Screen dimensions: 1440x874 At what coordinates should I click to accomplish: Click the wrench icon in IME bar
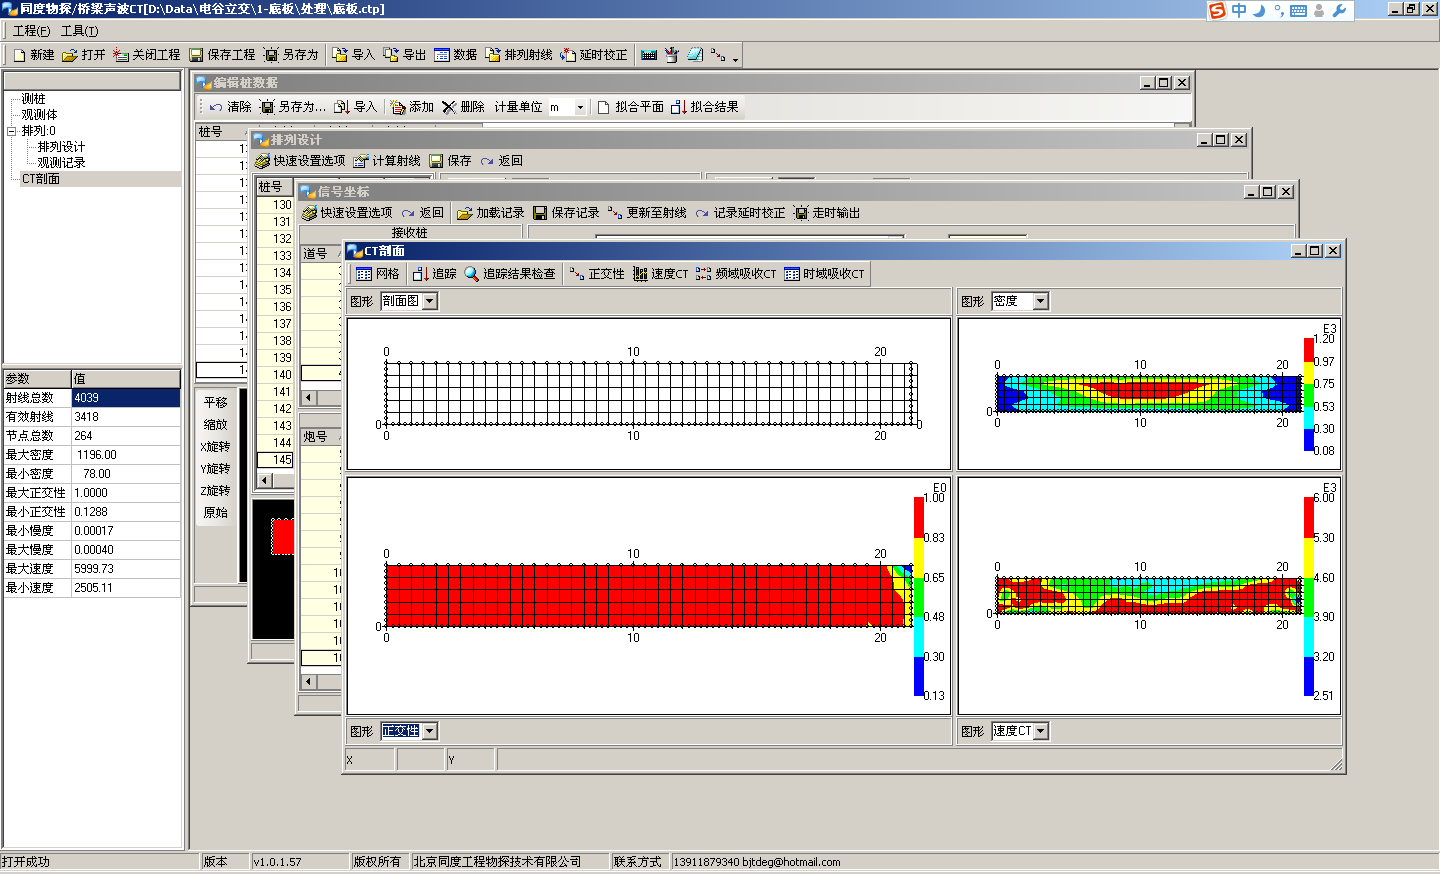tap(1339, 10)
